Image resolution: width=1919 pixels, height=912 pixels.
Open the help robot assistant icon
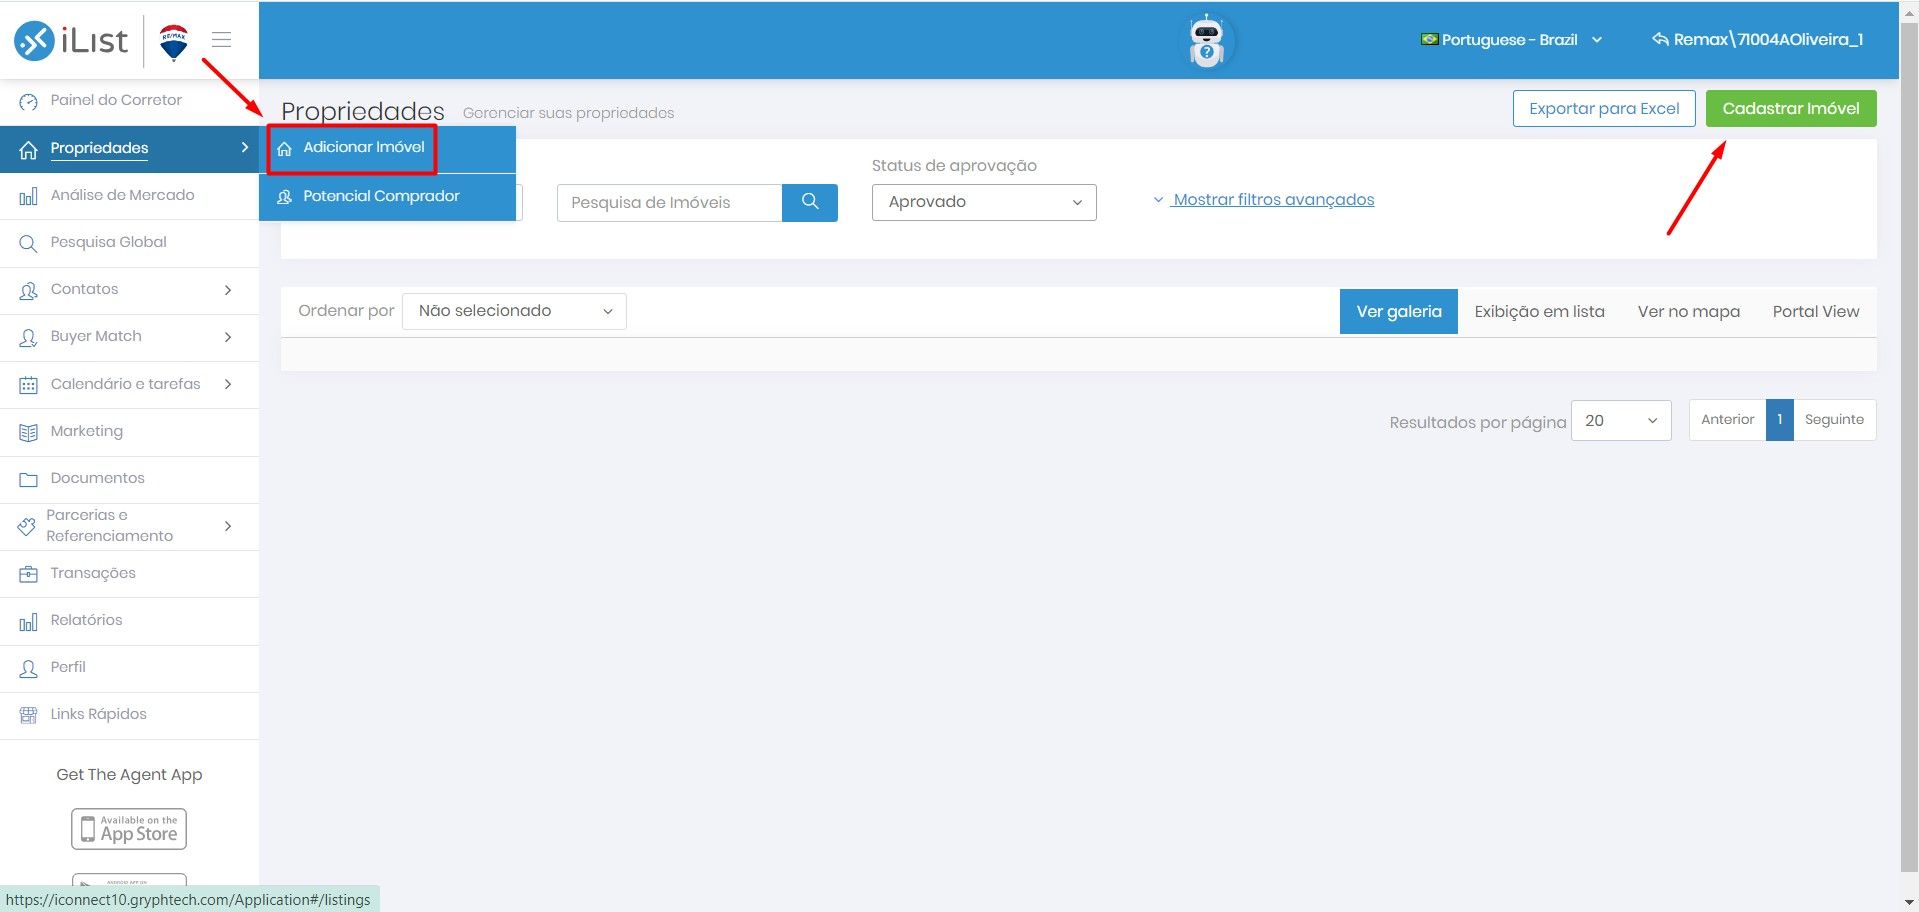[x=1207, y=41]
